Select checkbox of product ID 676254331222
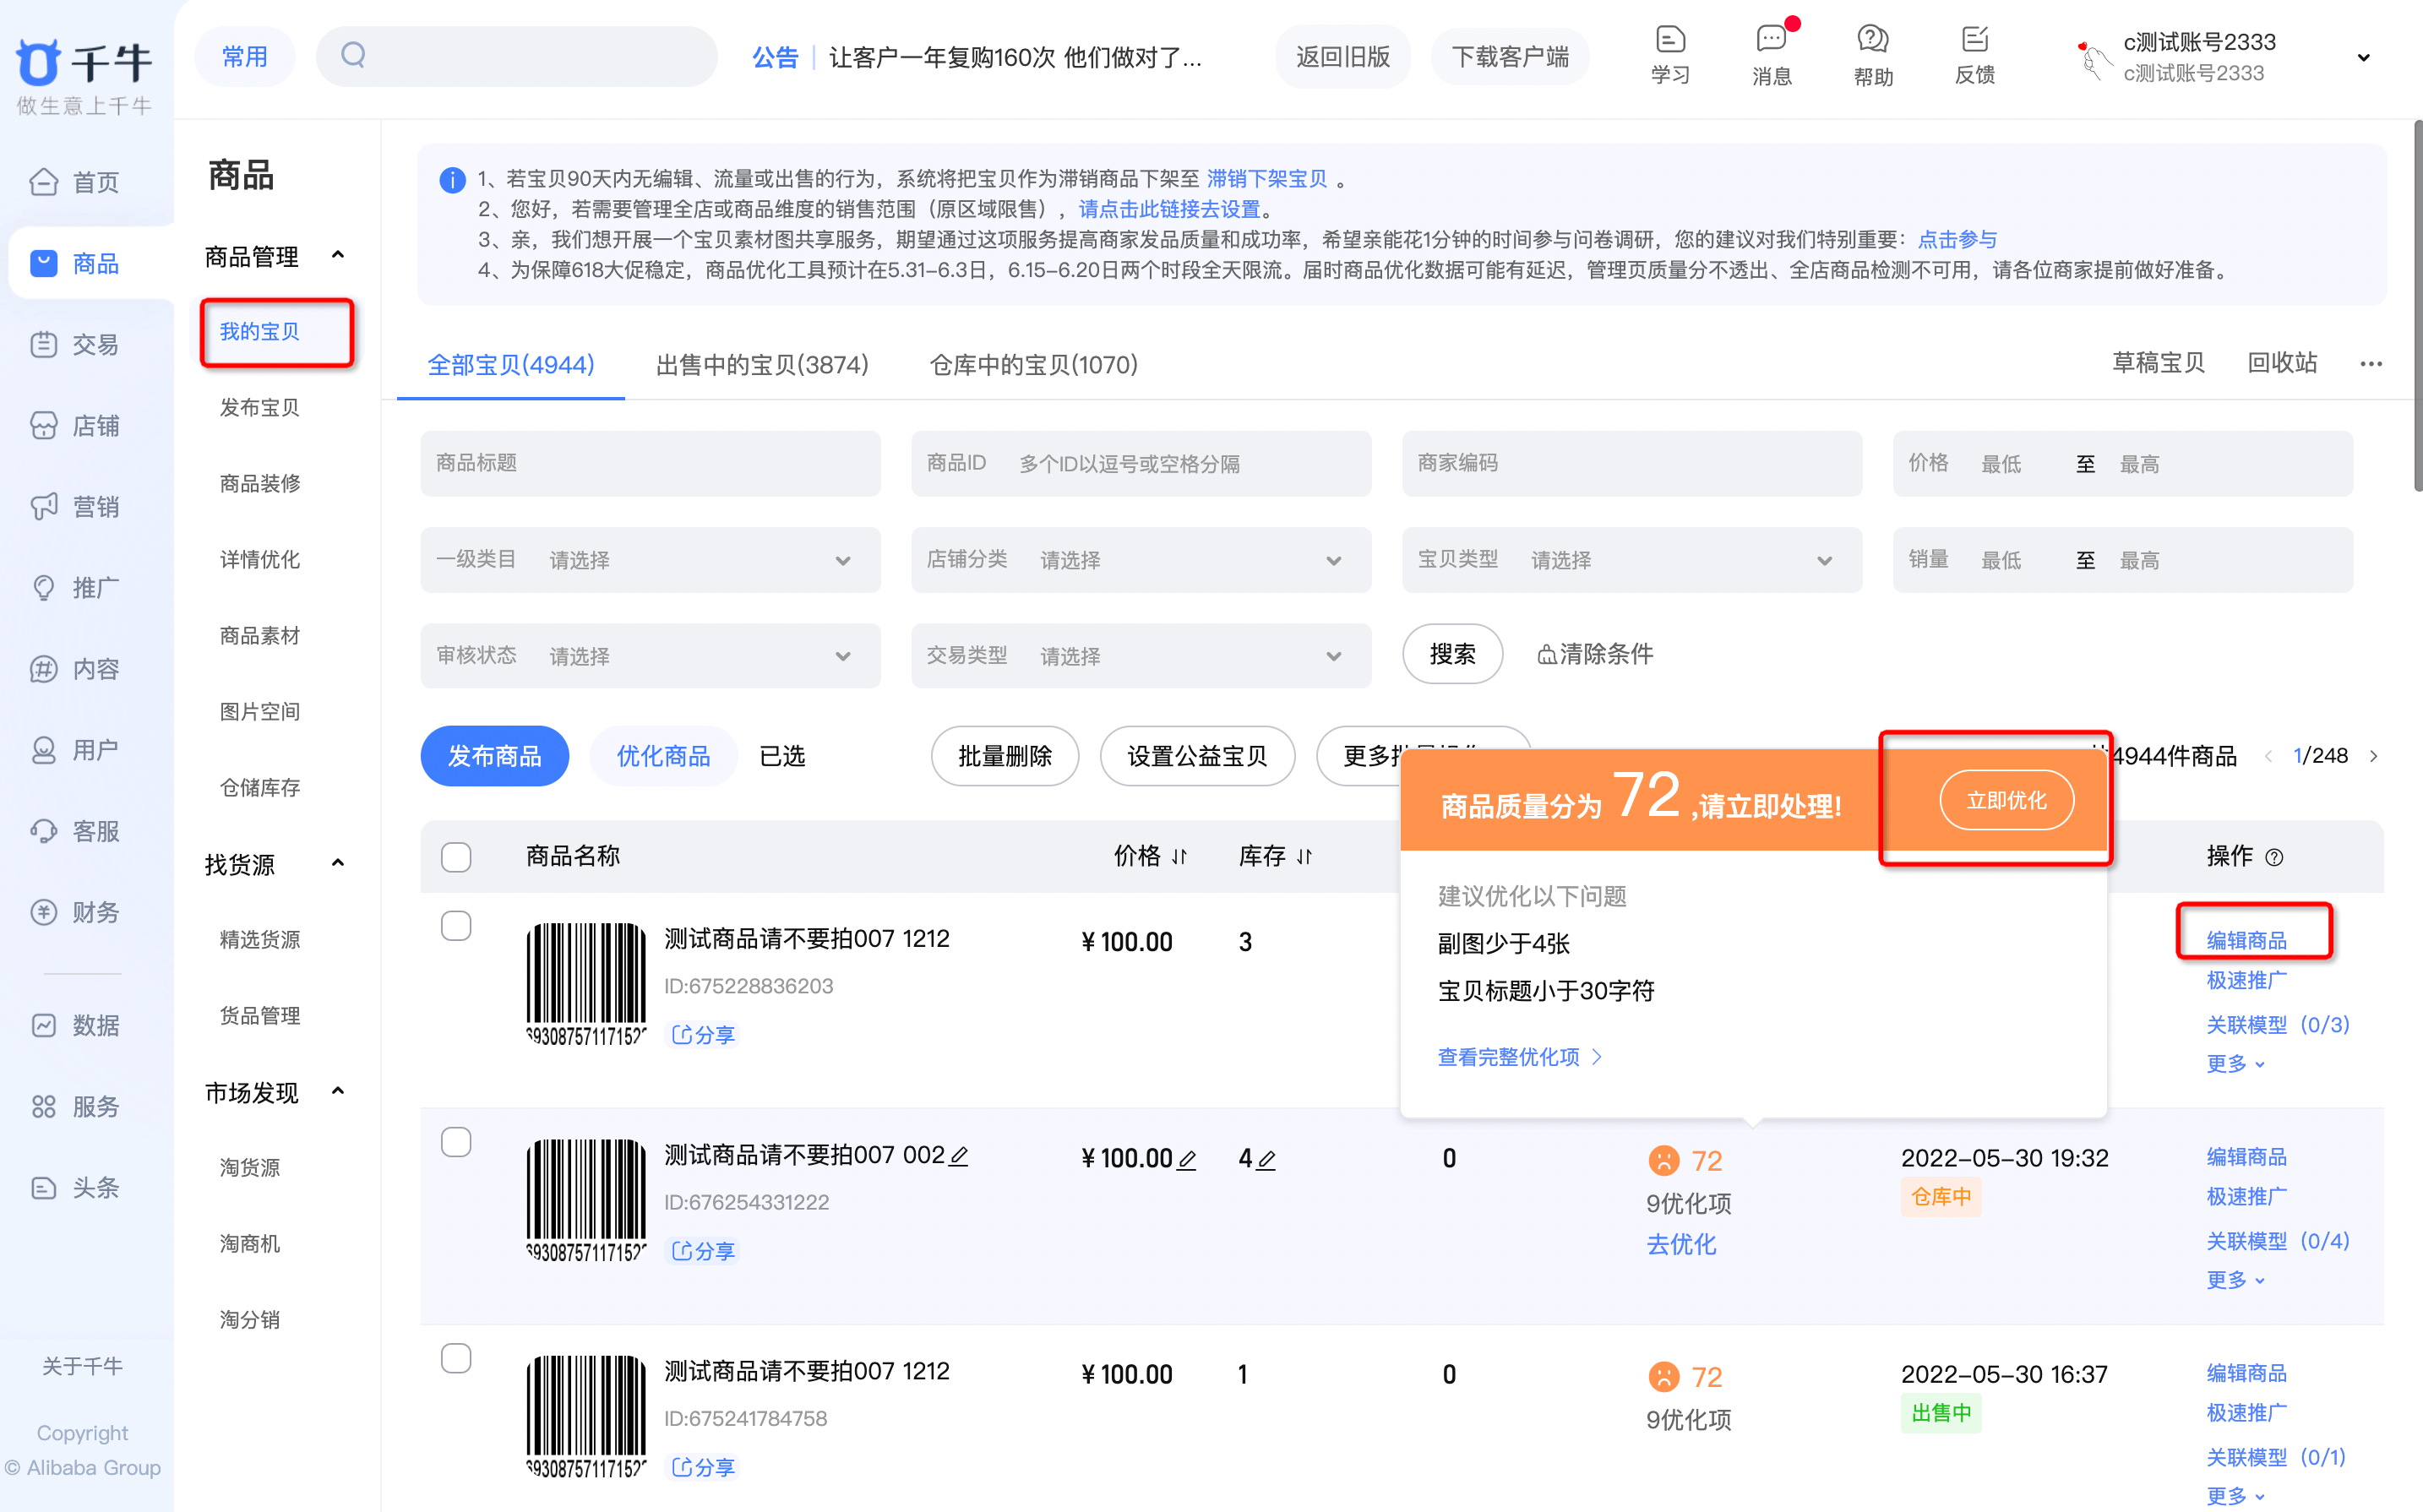Image resolution: width=2423 pixels, height=1512 pixels. point(456,1142)
